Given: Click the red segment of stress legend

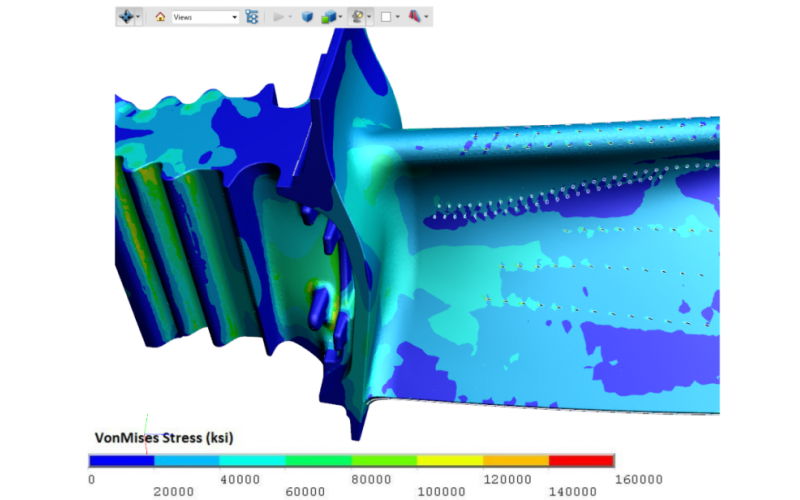Looking at the screenshot, I should click(x=581, y=460).
